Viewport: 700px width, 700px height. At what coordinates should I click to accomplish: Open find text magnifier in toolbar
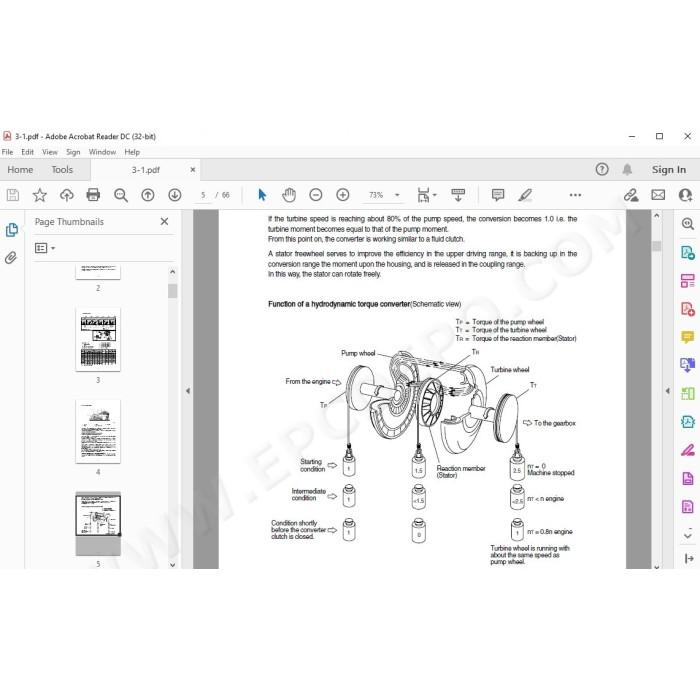click(x=121, y=195)
